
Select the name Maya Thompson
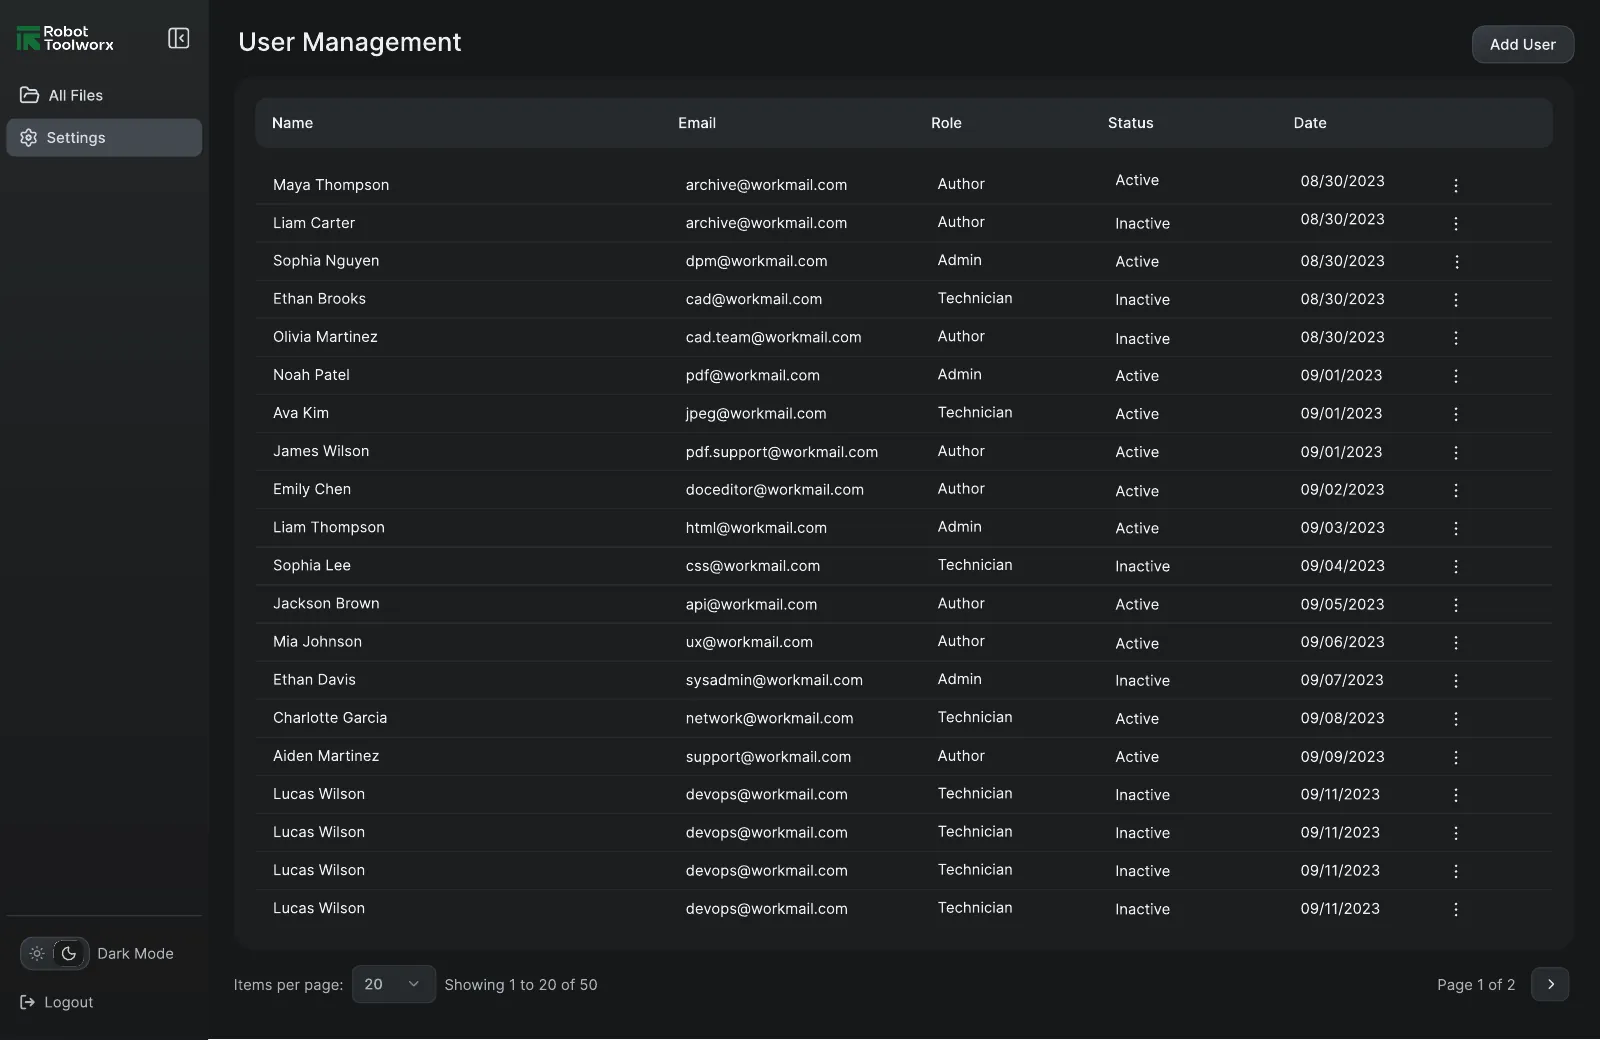pos(331,185)
